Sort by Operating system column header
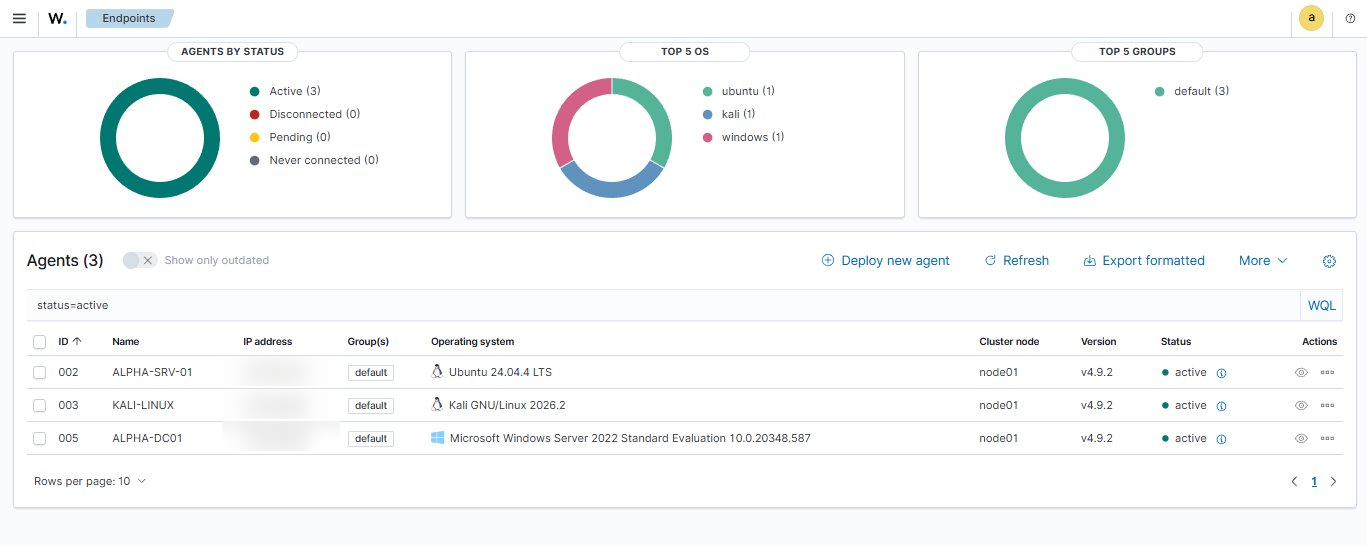Screen dimensions: 1372x560 click(x=472, y=341)
